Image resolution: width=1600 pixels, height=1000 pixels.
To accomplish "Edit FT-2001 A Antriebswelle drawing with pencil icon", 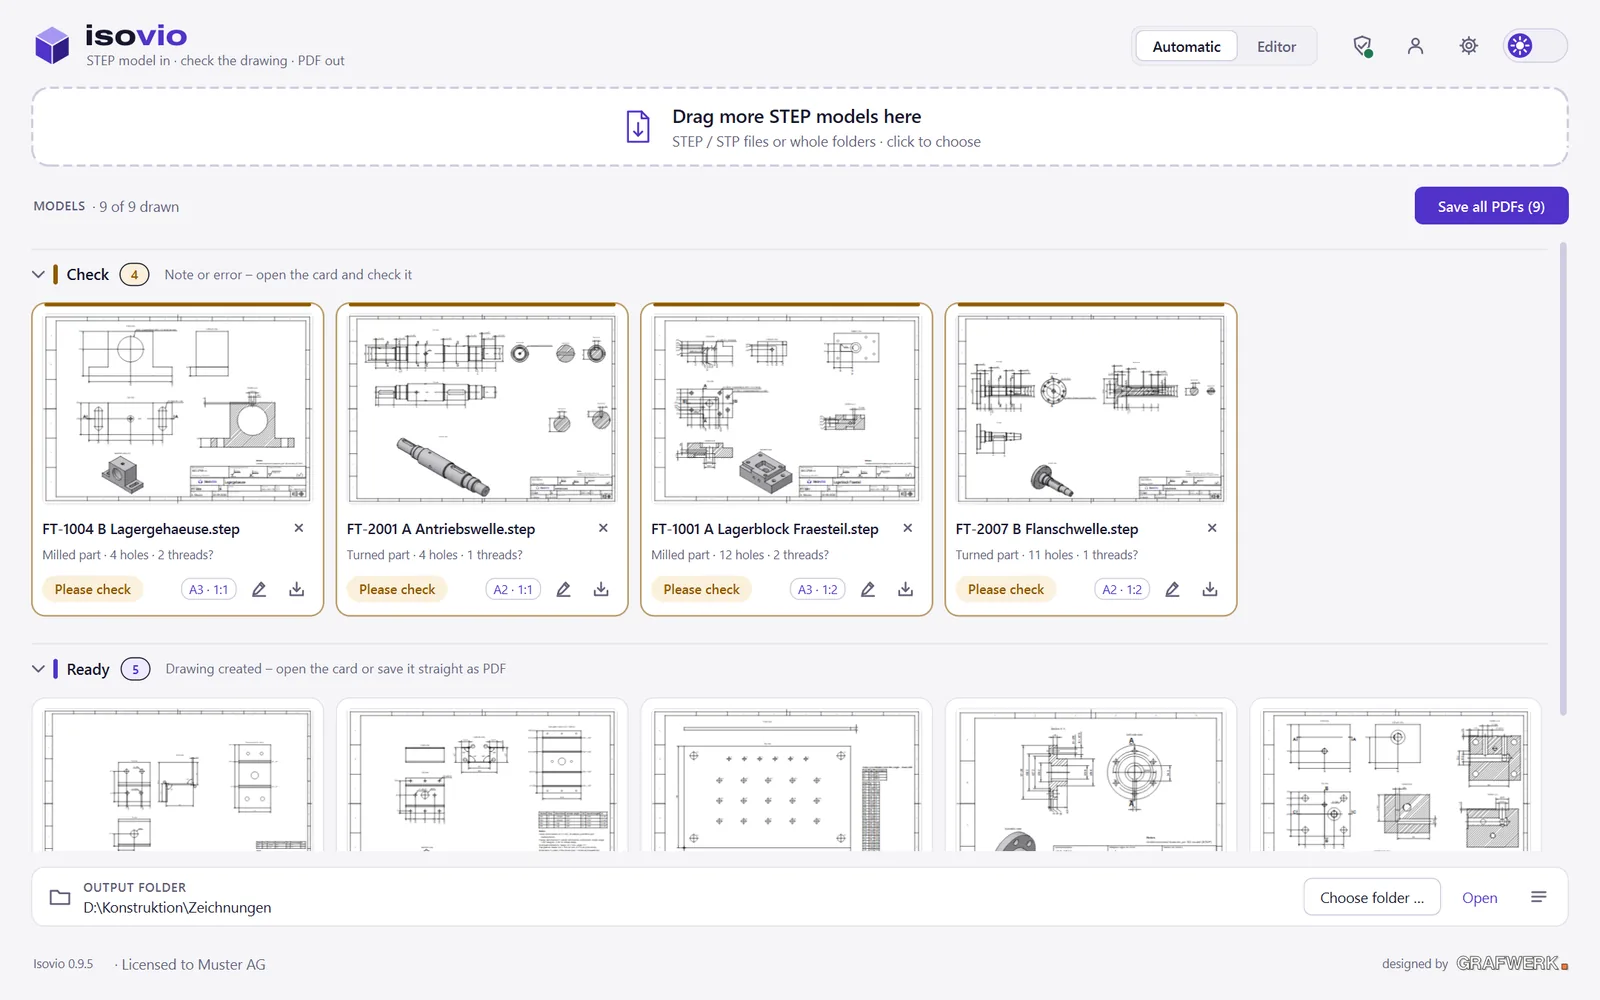I will click(563, 589).
